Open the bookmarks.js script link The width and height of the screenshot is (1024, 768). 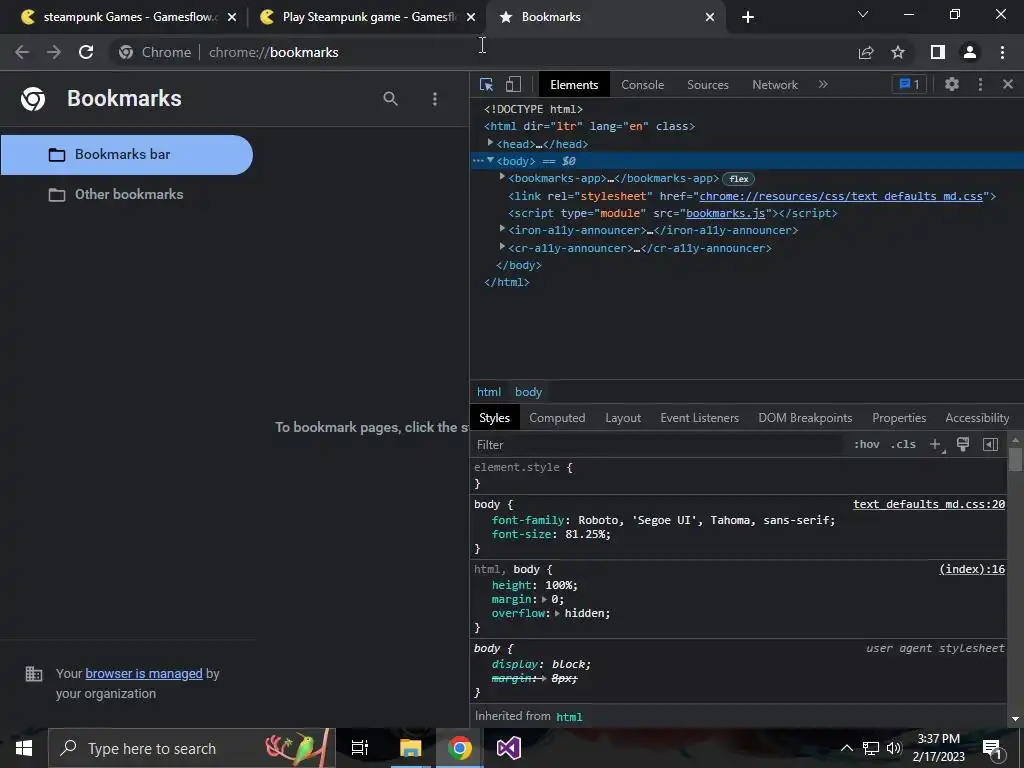click(726, 213)
